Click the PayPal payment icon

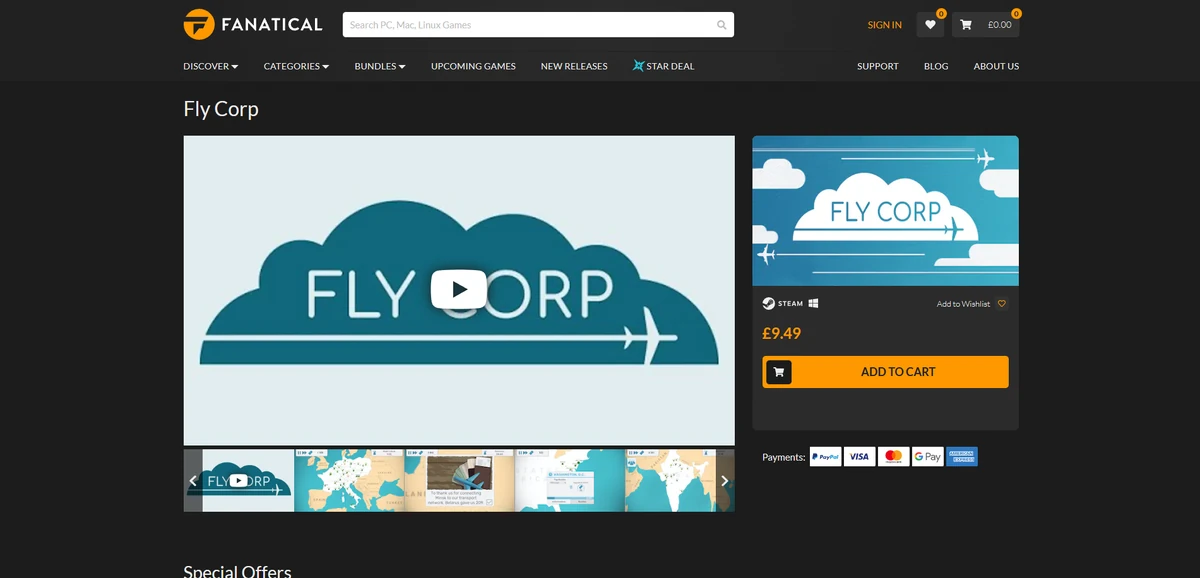click(x=825, y=456)
